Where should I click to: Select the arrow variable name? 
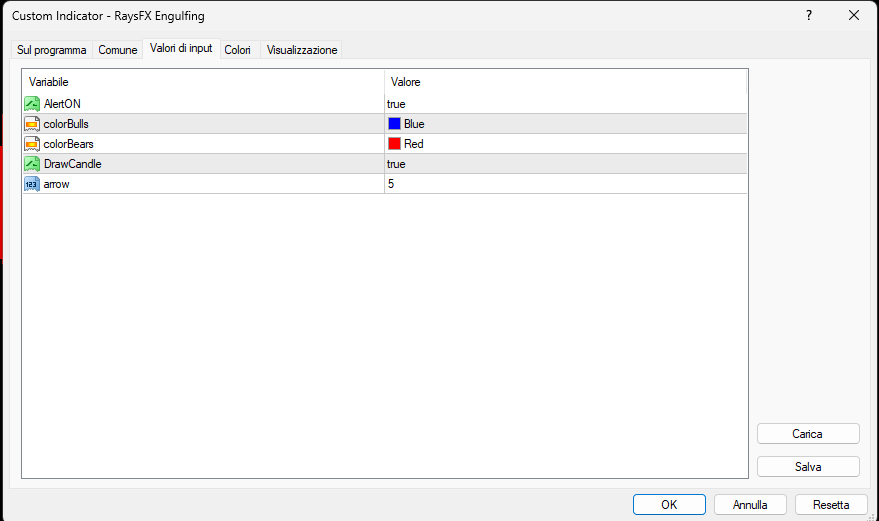coord(57,184)
